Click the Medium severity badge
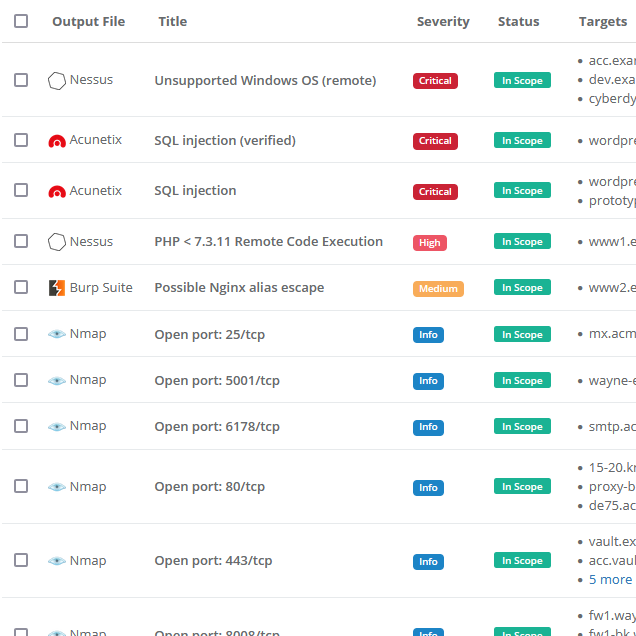This screenshot has height=636, width=636. click(438, 288)
